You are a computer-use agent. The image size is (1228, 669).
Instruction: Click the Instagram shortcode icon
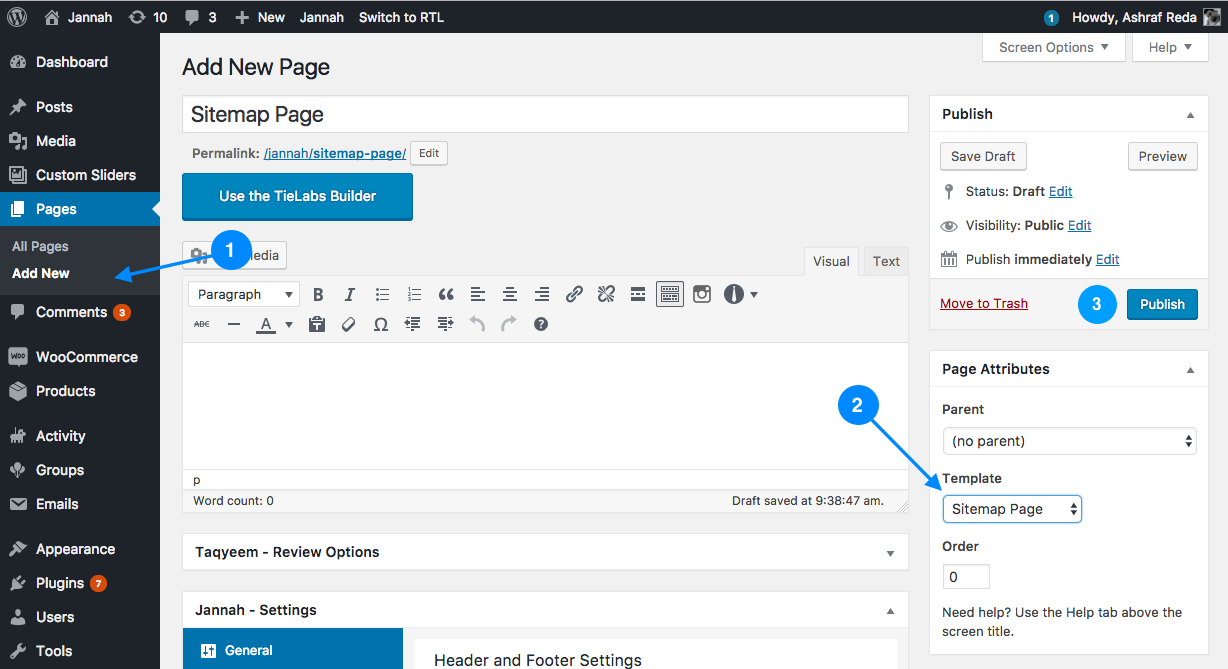(702, 294)
